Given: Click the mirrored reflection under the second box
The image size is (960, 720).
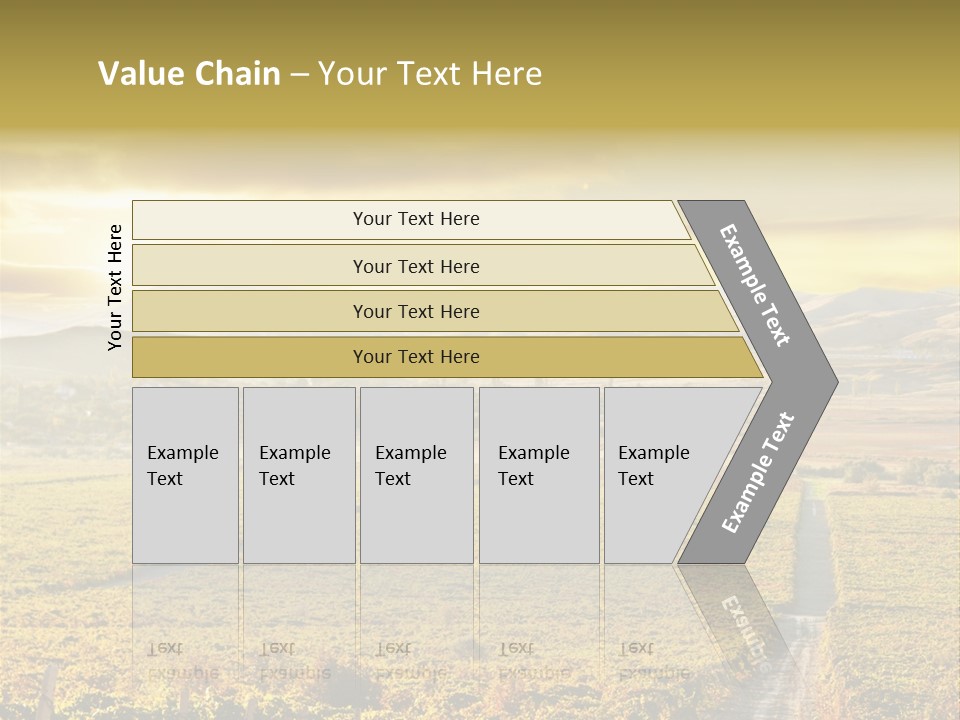Looking at the screenshot, I should pyautogui.click(x=295, y=660).
